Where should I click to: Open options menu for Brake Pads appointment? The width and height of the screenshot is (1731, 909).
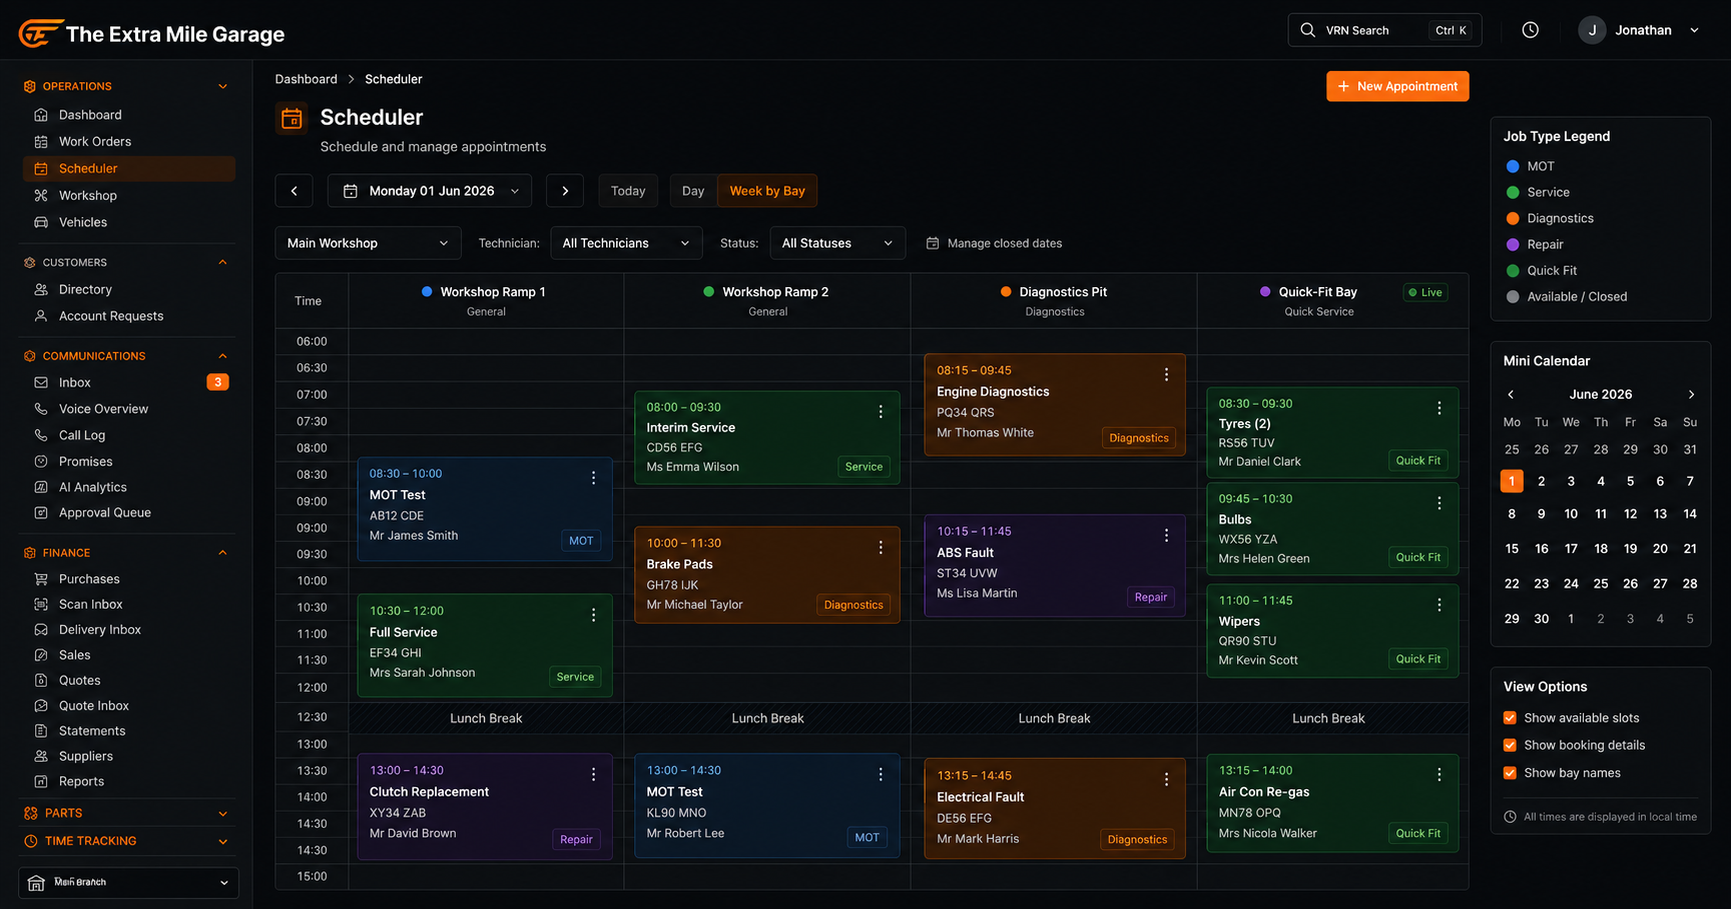click(880, 547)
